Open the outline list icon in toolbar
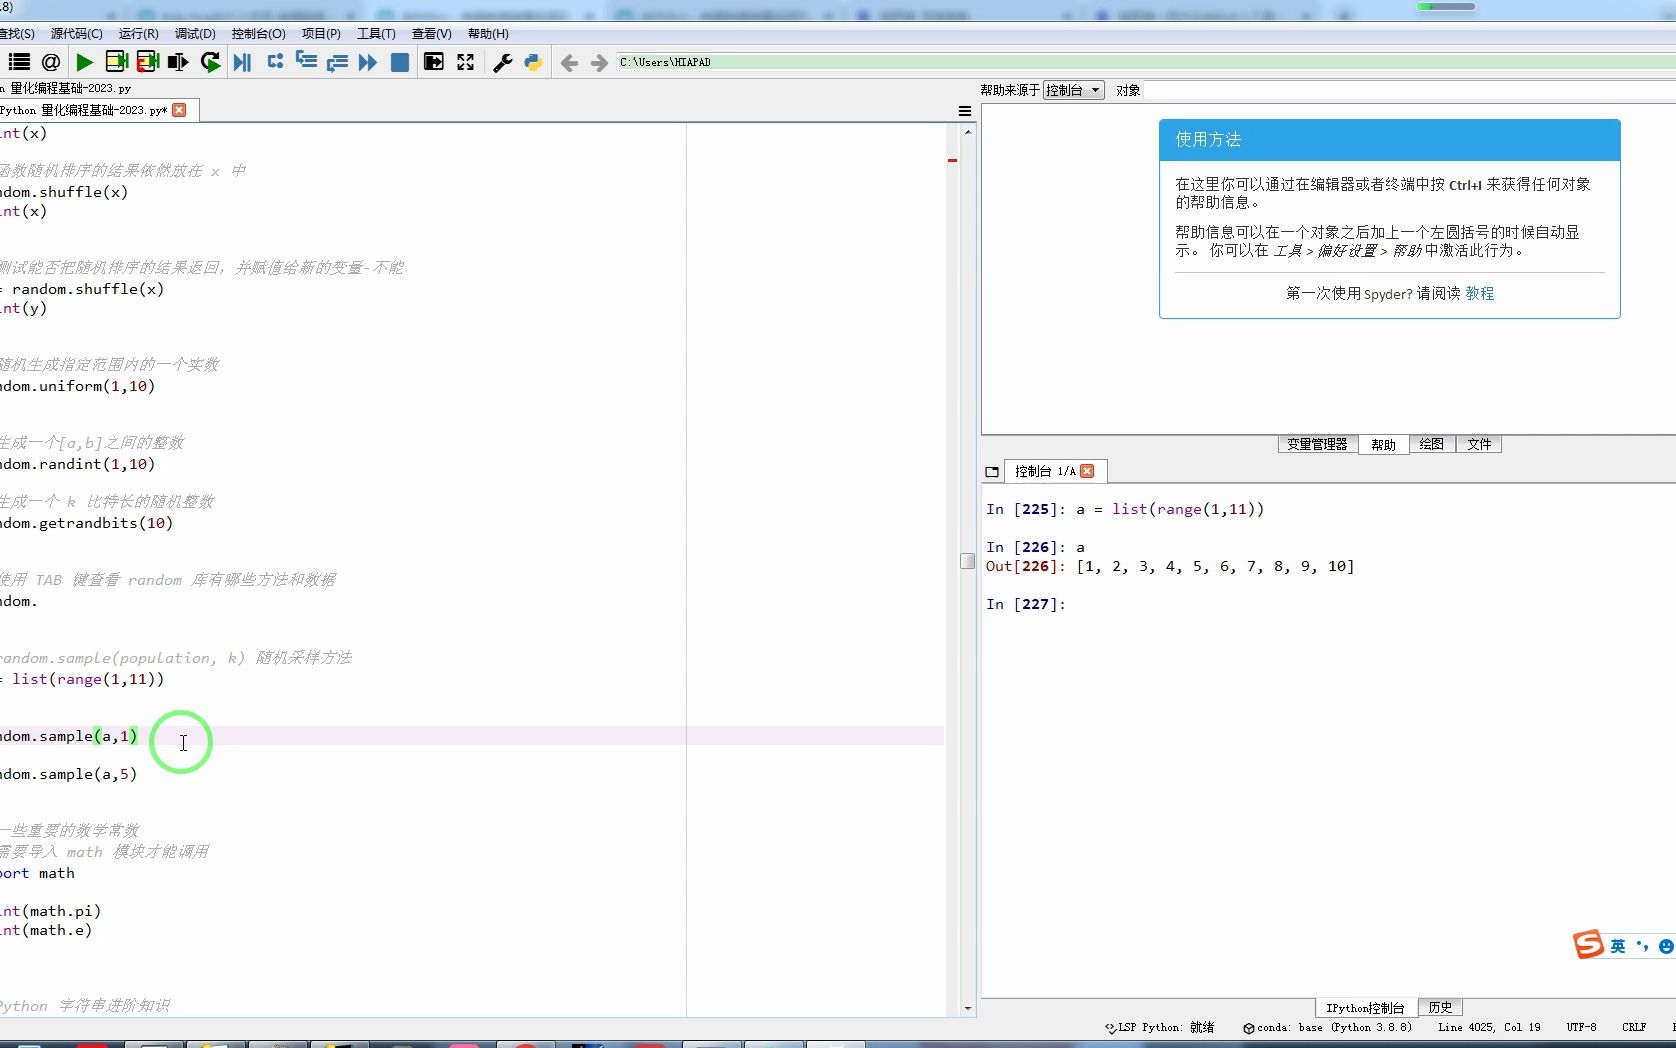1676x1048 pixels. [19, 62]
